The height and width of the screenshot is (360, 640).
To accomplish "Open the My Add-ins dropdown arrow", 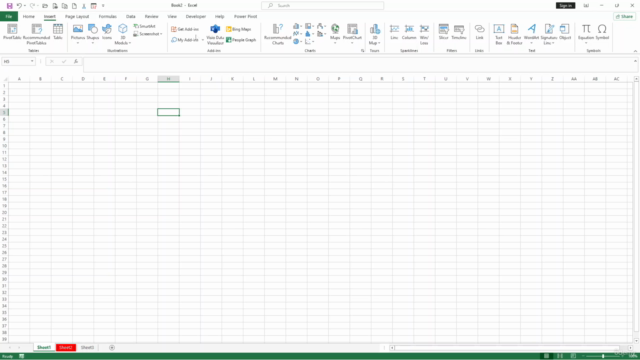I will (x=202, y=40).
